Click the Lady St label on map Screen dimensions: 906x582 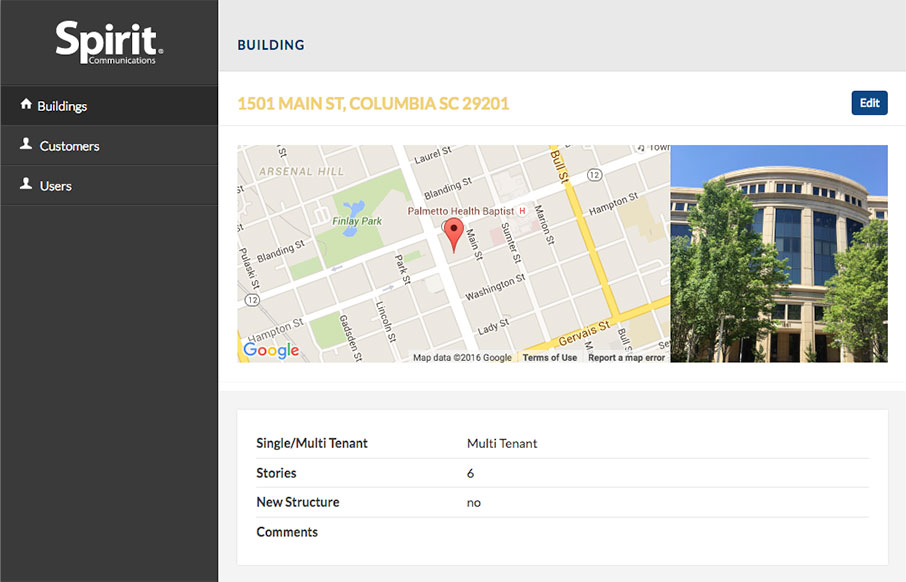[493, 327]
